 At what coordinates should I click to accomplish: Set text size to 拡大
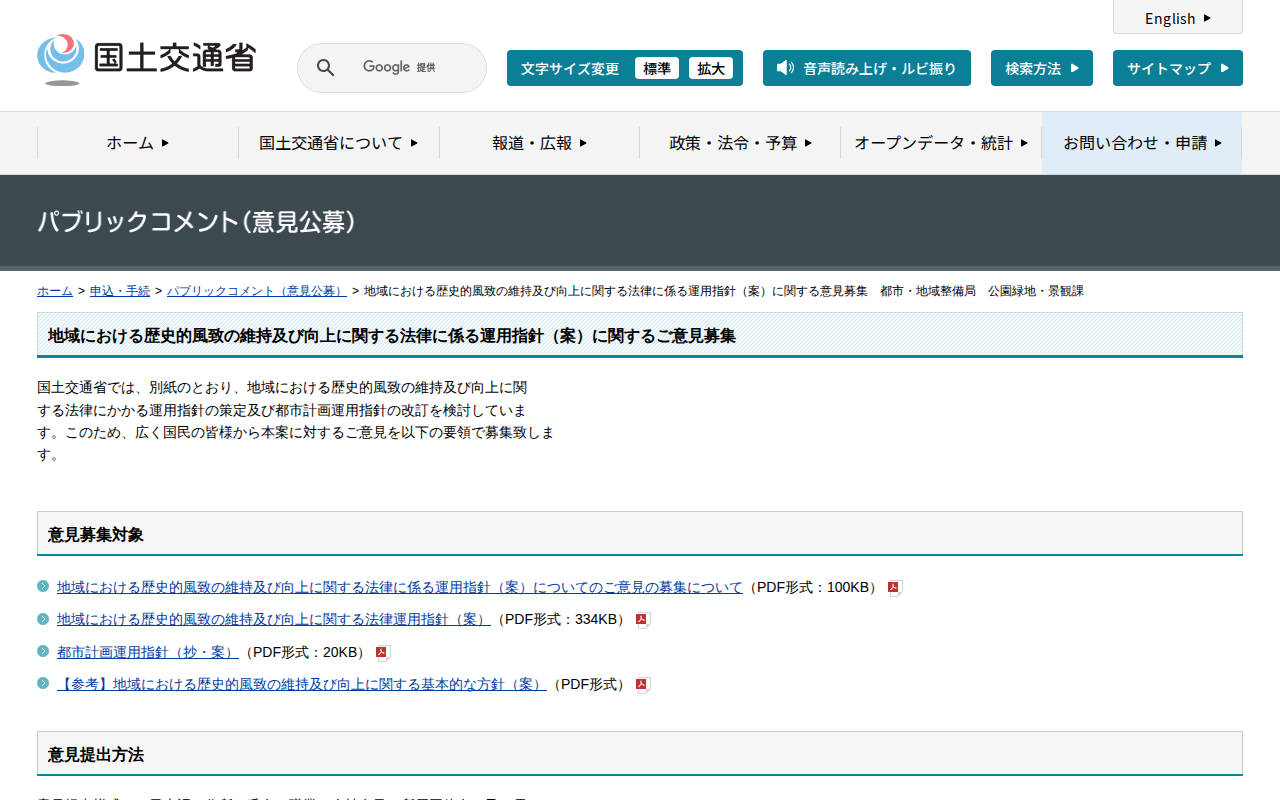(711, 68)
